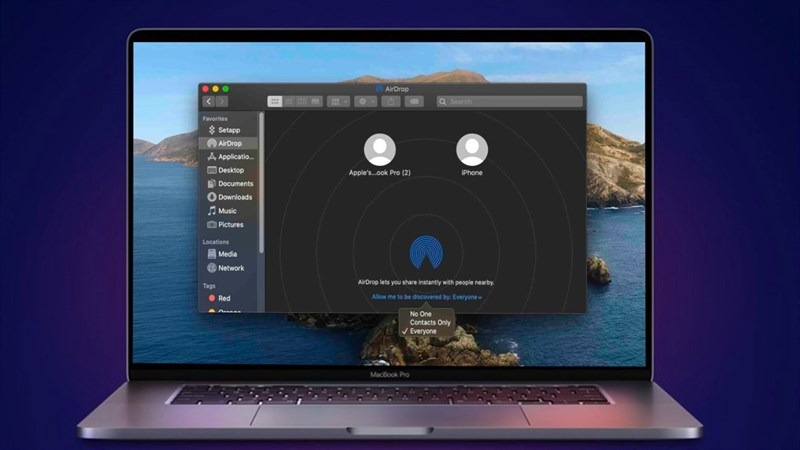Switch to gallery view
This screenshot has width=800, height=450.
316,102
